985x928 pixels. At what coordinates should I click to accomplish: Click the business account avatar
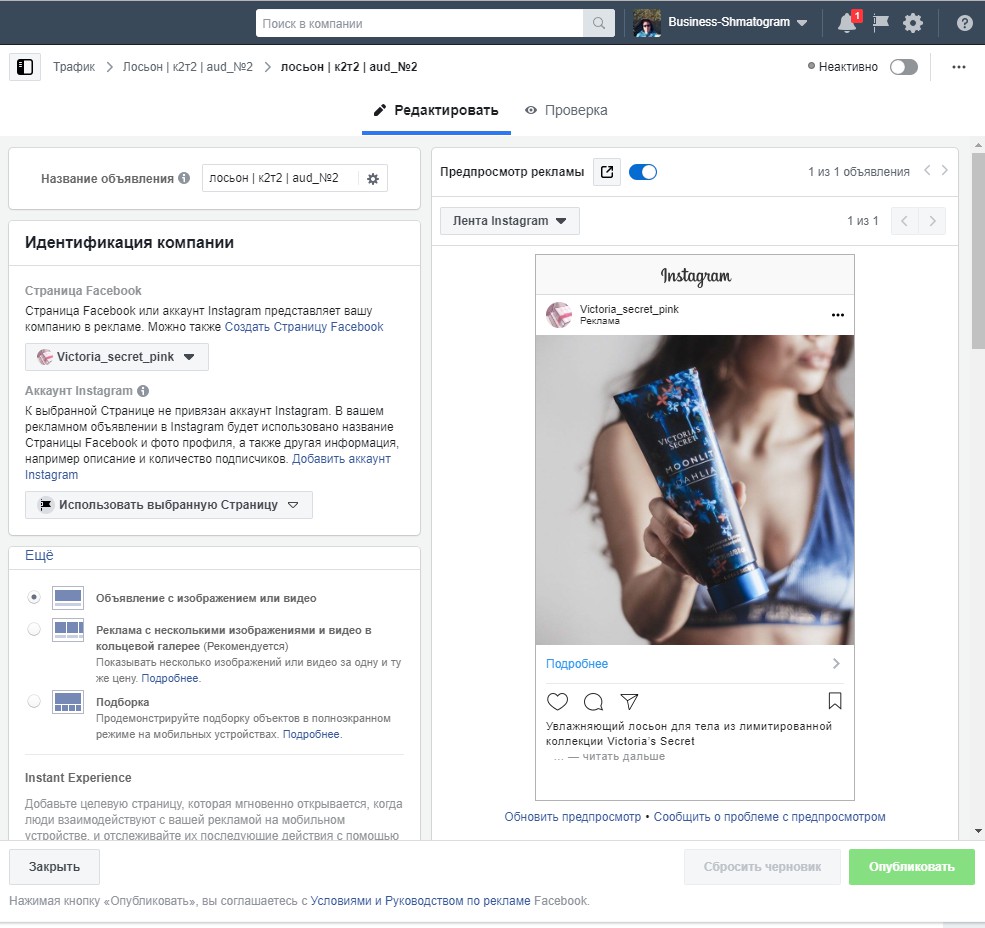coord(646,23)
